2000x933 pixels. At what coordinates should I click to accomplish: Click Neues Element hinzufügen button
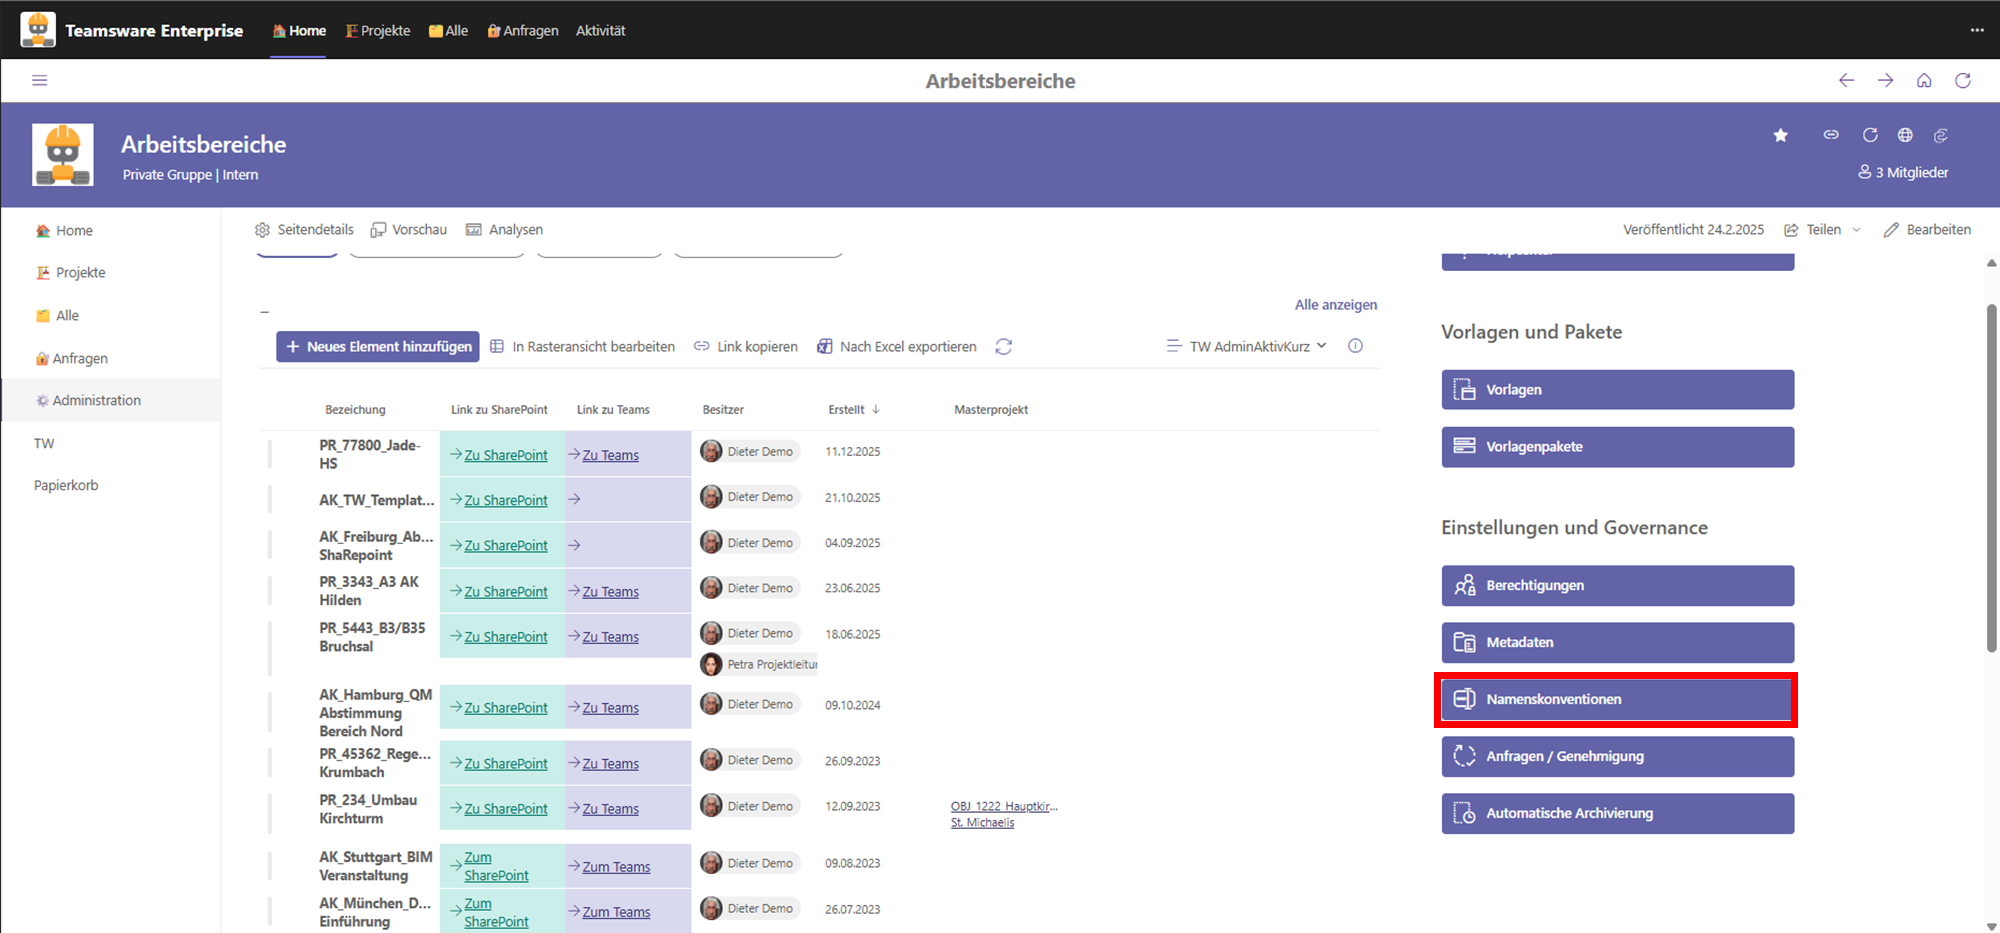[x=378, y=347]
